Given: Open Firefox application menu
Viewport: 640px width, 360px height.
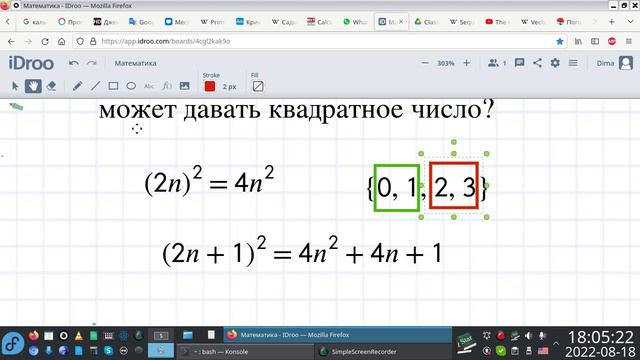Looking at the screenshot, I should (629, 41).
